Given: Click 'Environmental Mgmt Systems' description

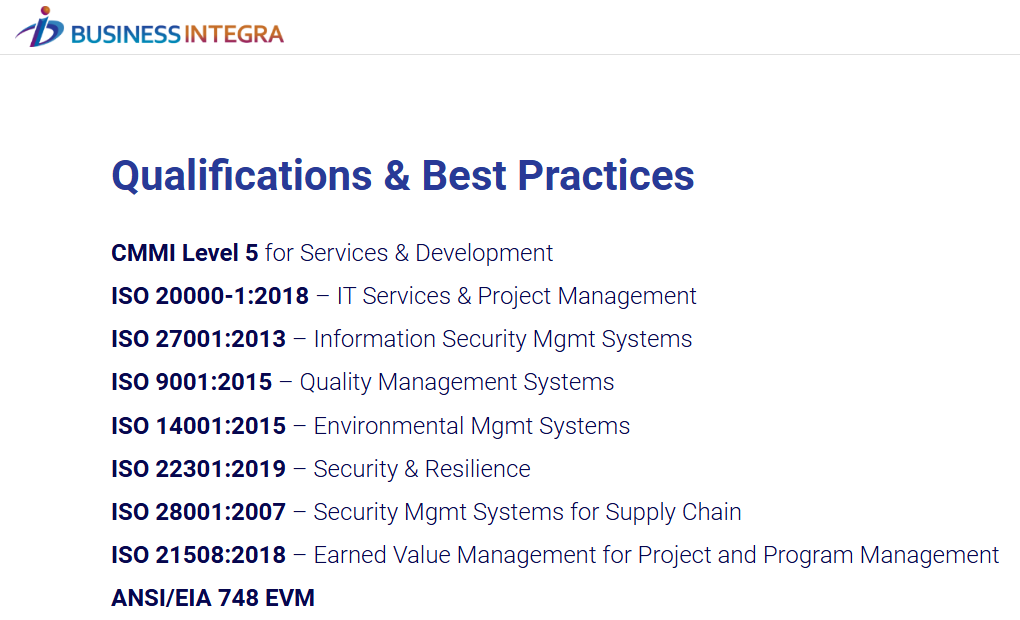Looking at the screenshot, I should [472, 426].
